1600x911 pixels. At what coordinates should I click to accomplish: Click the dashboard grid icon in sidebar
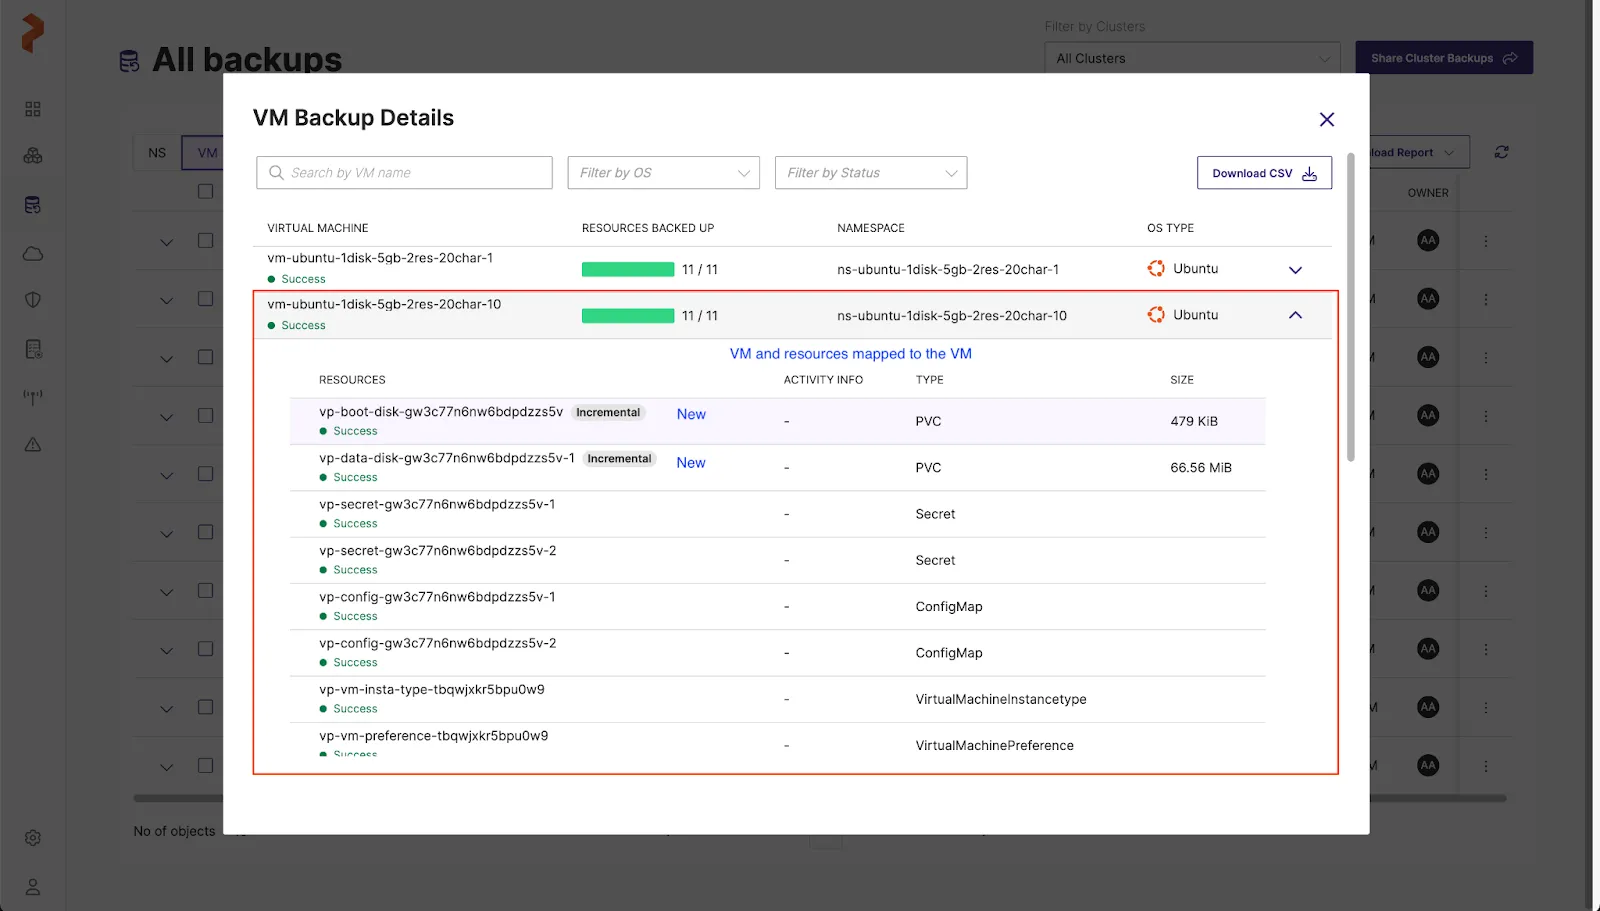33,109
